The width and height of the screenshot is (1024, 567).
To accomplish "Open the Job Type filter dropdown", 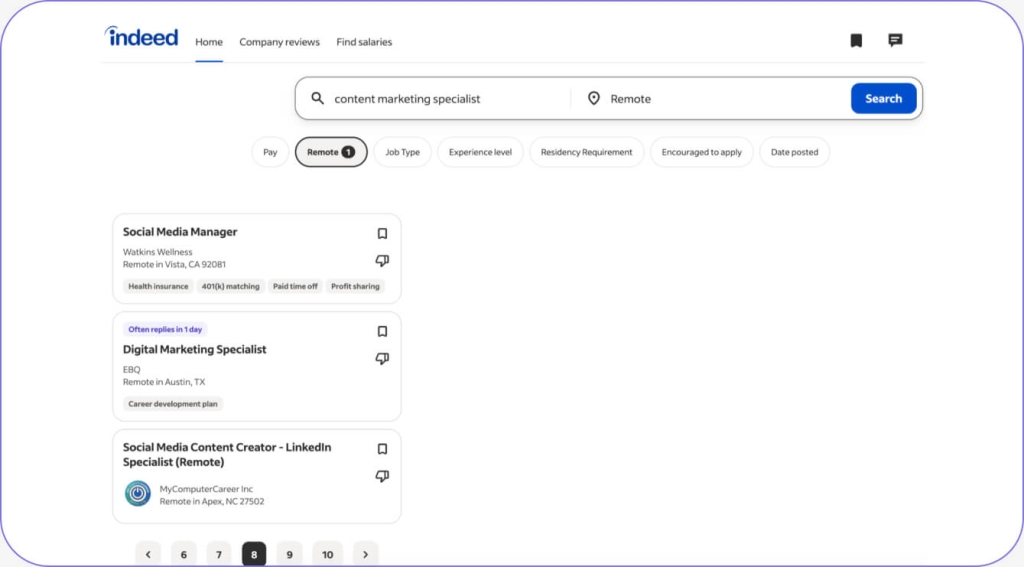I will [402, 152].
